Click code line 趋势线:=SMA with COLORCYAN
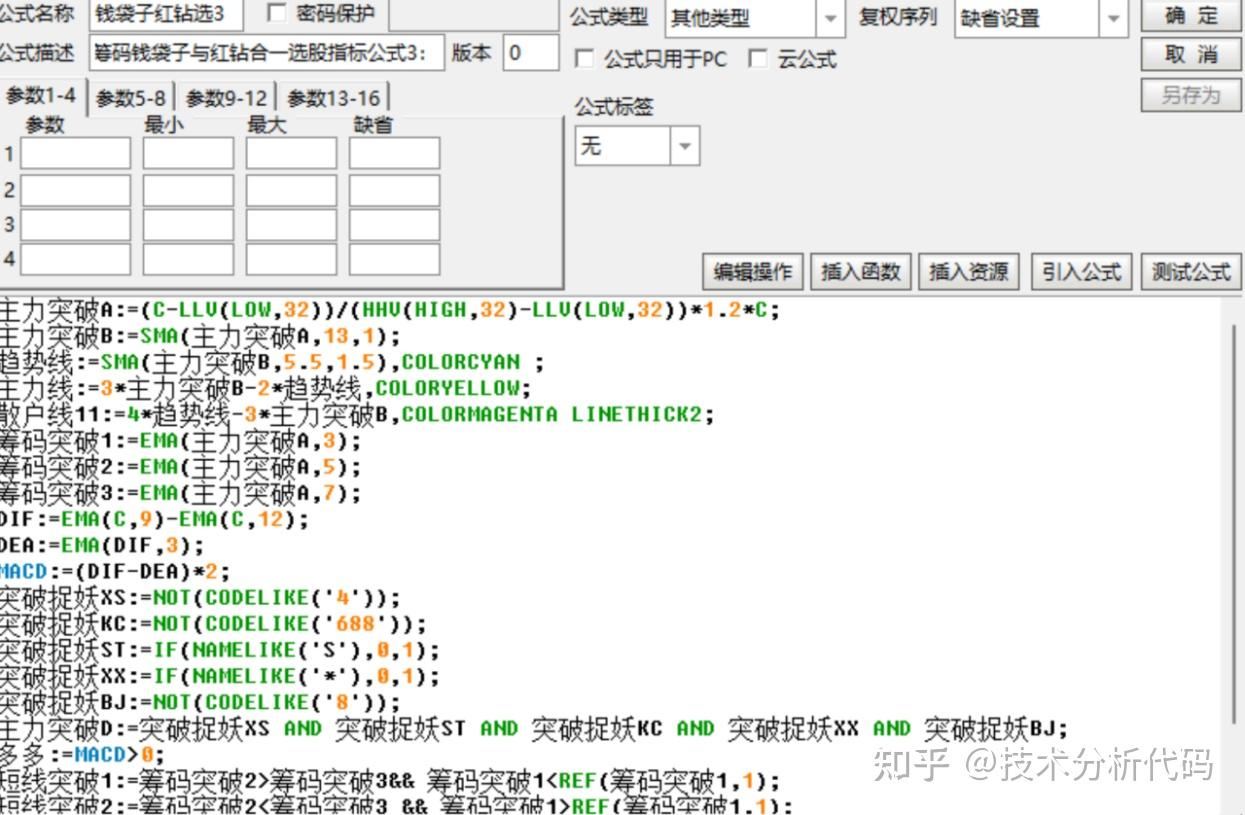The width and height of the screenshot is (1245, 815). pos(272,362)
